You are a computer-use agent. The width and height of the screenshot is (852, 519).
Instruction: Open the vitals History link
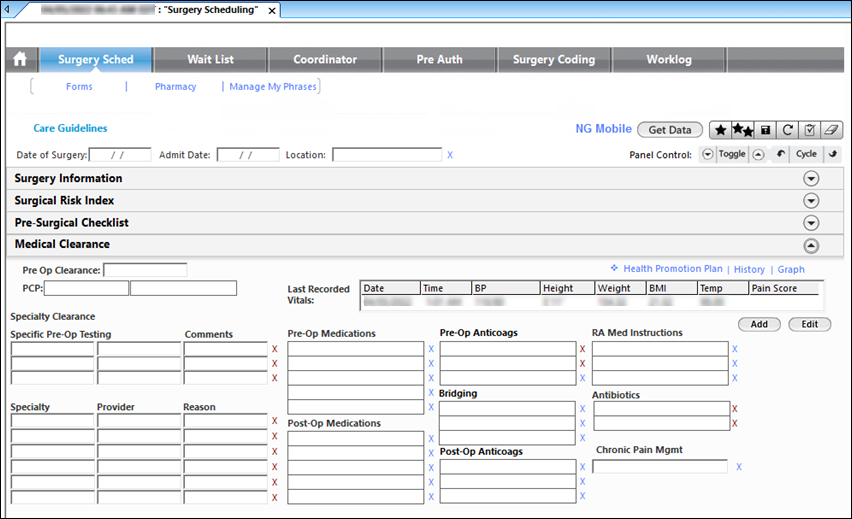[749, 269]
